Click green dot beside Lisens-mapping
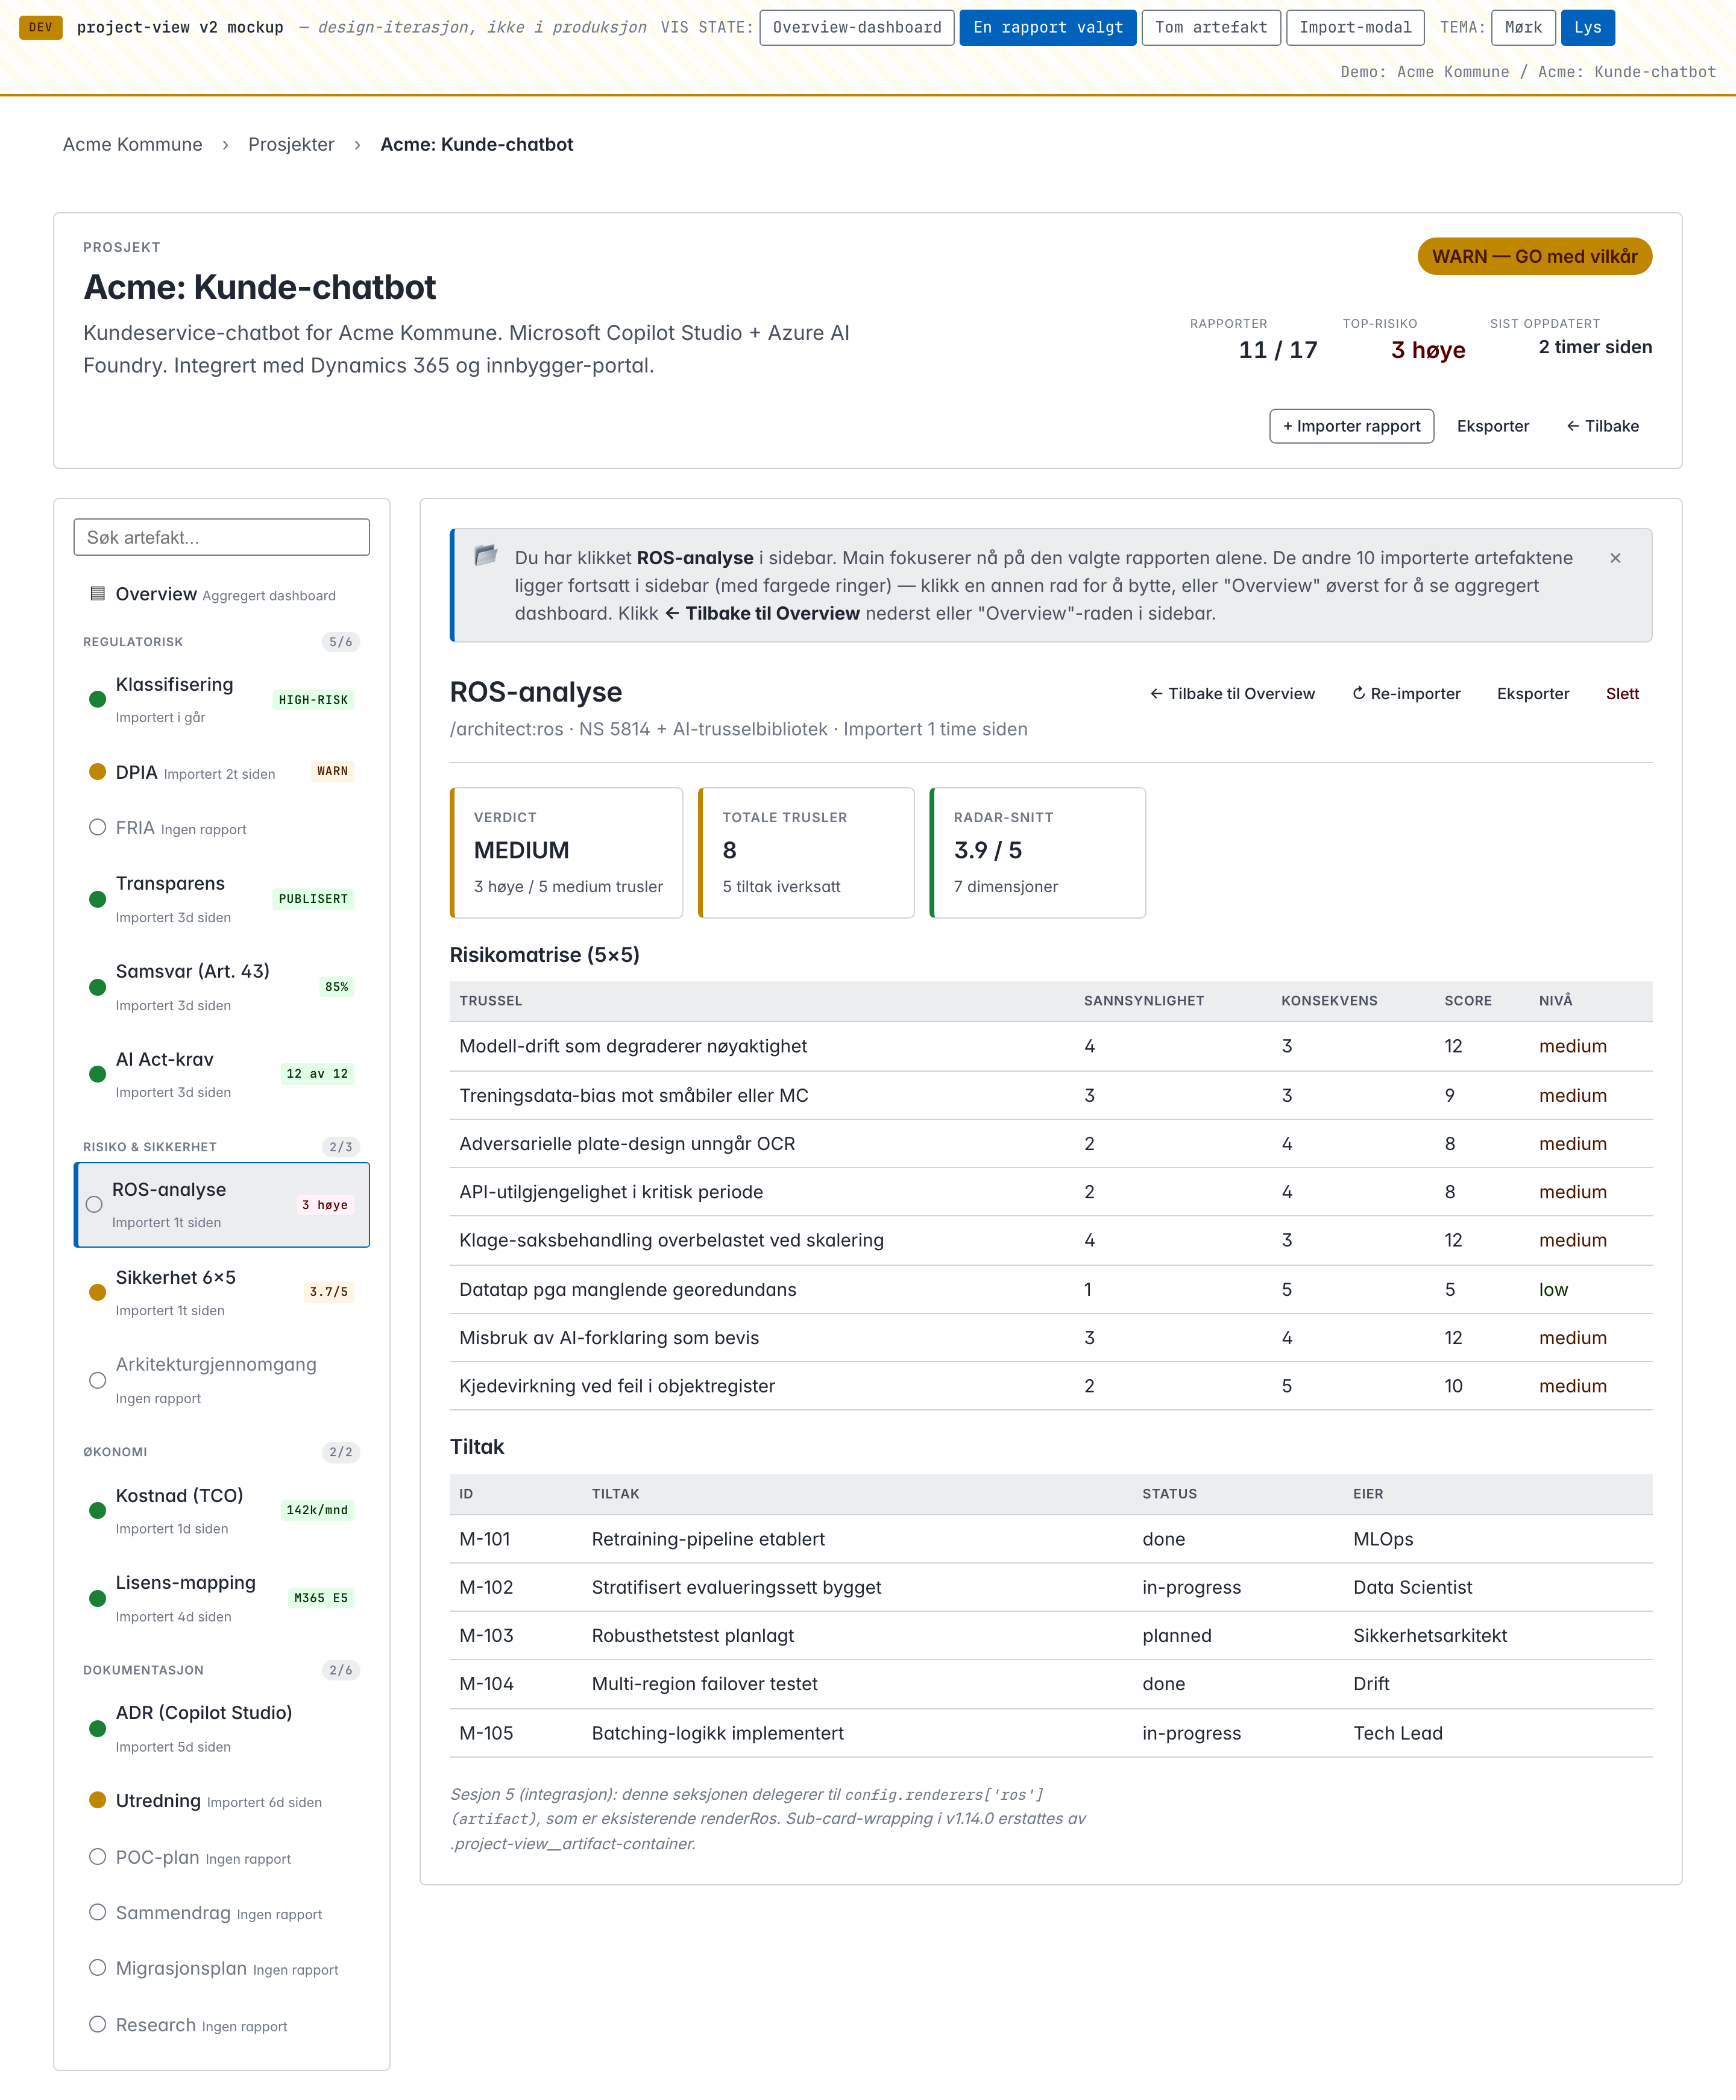 pyautogui.click(x=97, y=1598)
